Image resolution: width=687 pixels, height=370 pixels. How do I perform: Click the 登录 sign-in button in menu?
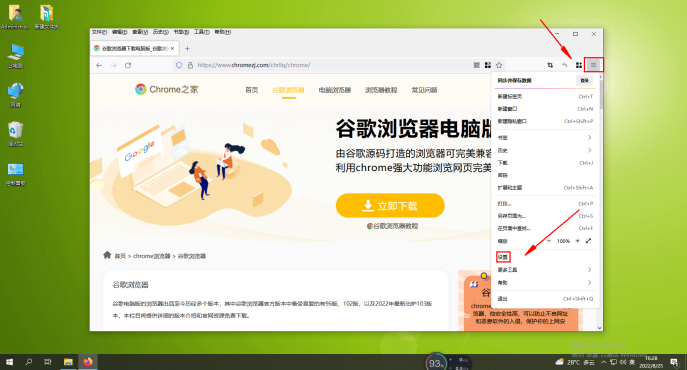click(584, 81)
